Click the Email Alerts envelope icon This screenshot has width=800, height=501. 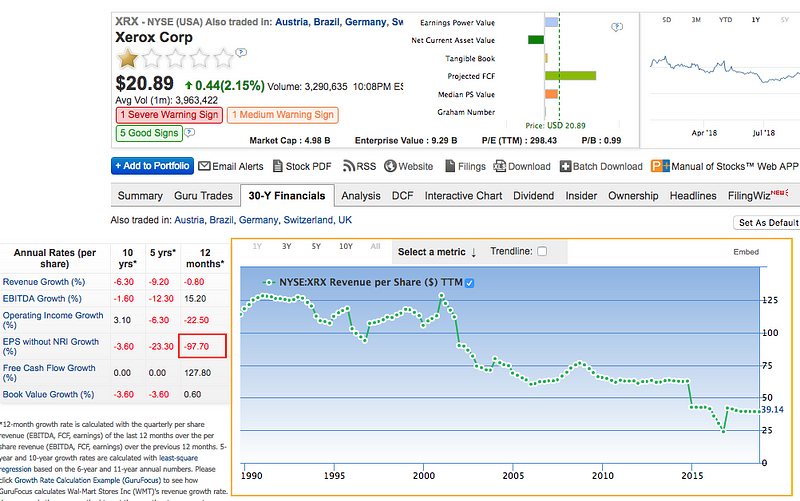pyautogui.click(x=204, y=166)
